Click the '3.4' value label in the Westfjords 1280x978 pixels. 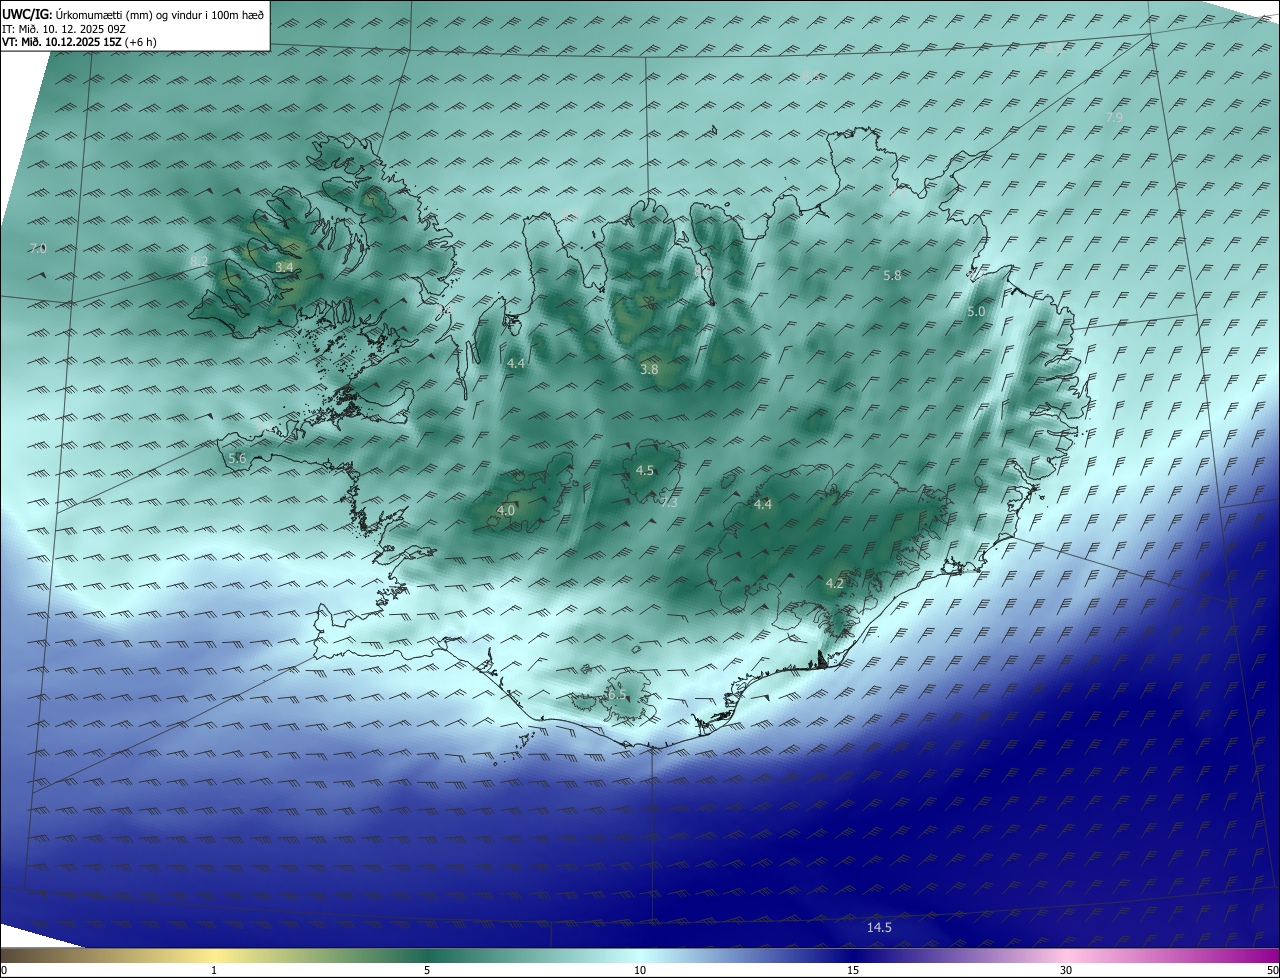[x=284, y=267]
